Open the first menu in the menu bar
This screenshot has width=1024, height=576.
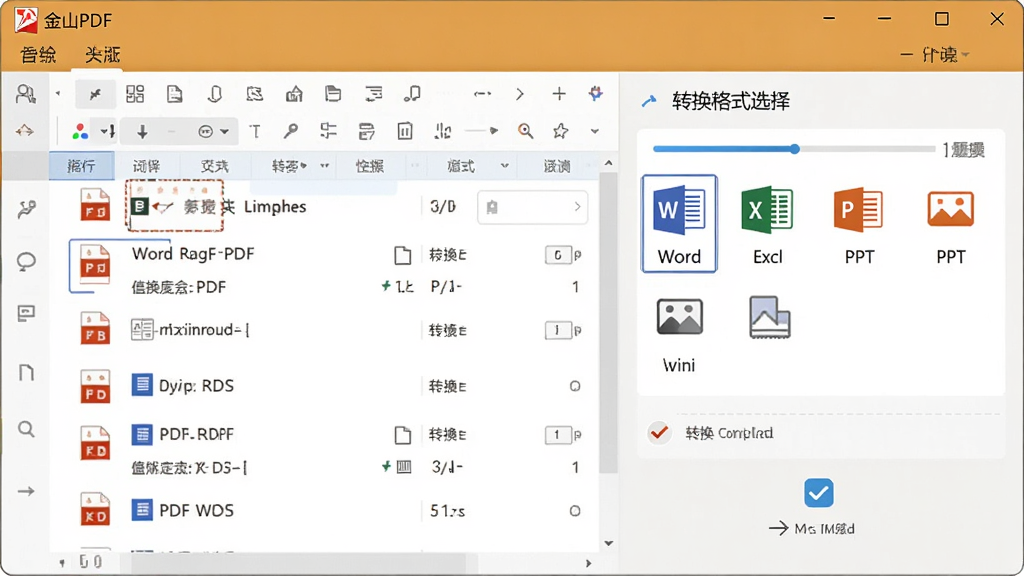point(38,55)
